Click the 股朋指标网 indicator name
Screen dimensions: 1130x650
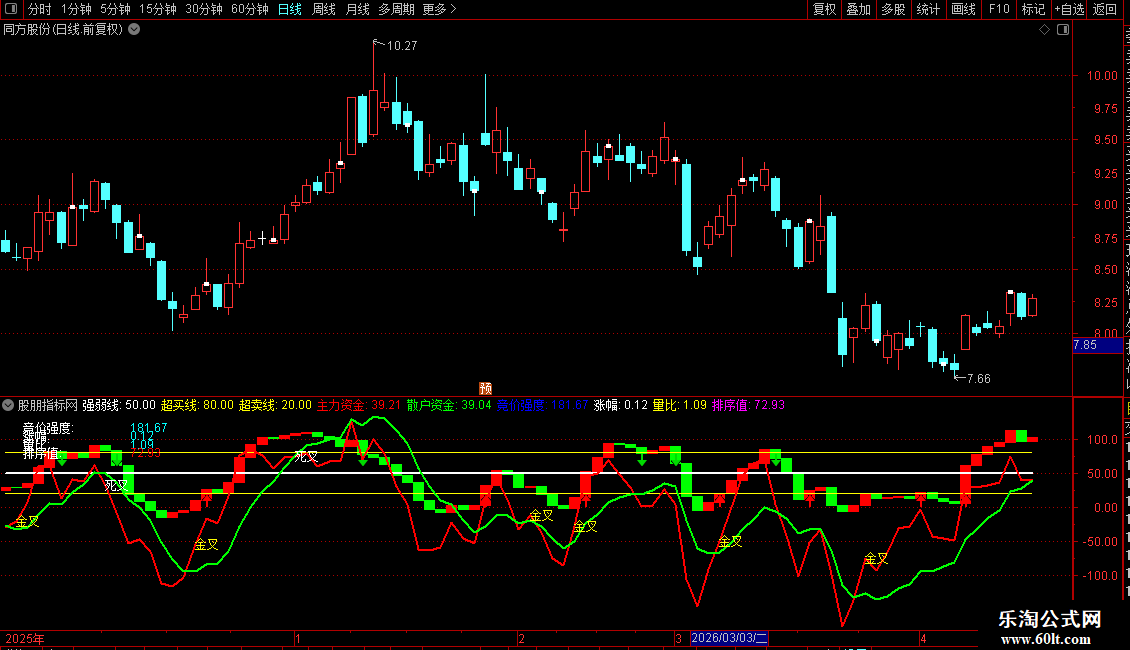point(48,406)
